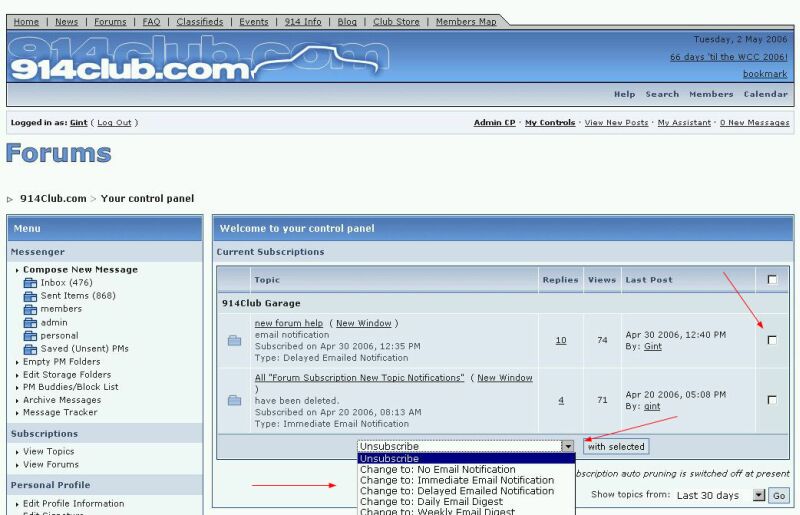Viewport: 800px width, 515px height.
Task: Click the 4 replies link
Action: coord(561,401)
